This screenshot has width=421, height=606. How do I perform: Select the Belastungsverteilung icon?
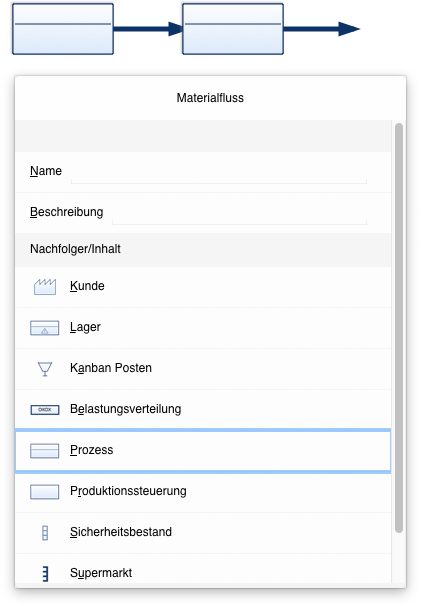tap(45, 410)
